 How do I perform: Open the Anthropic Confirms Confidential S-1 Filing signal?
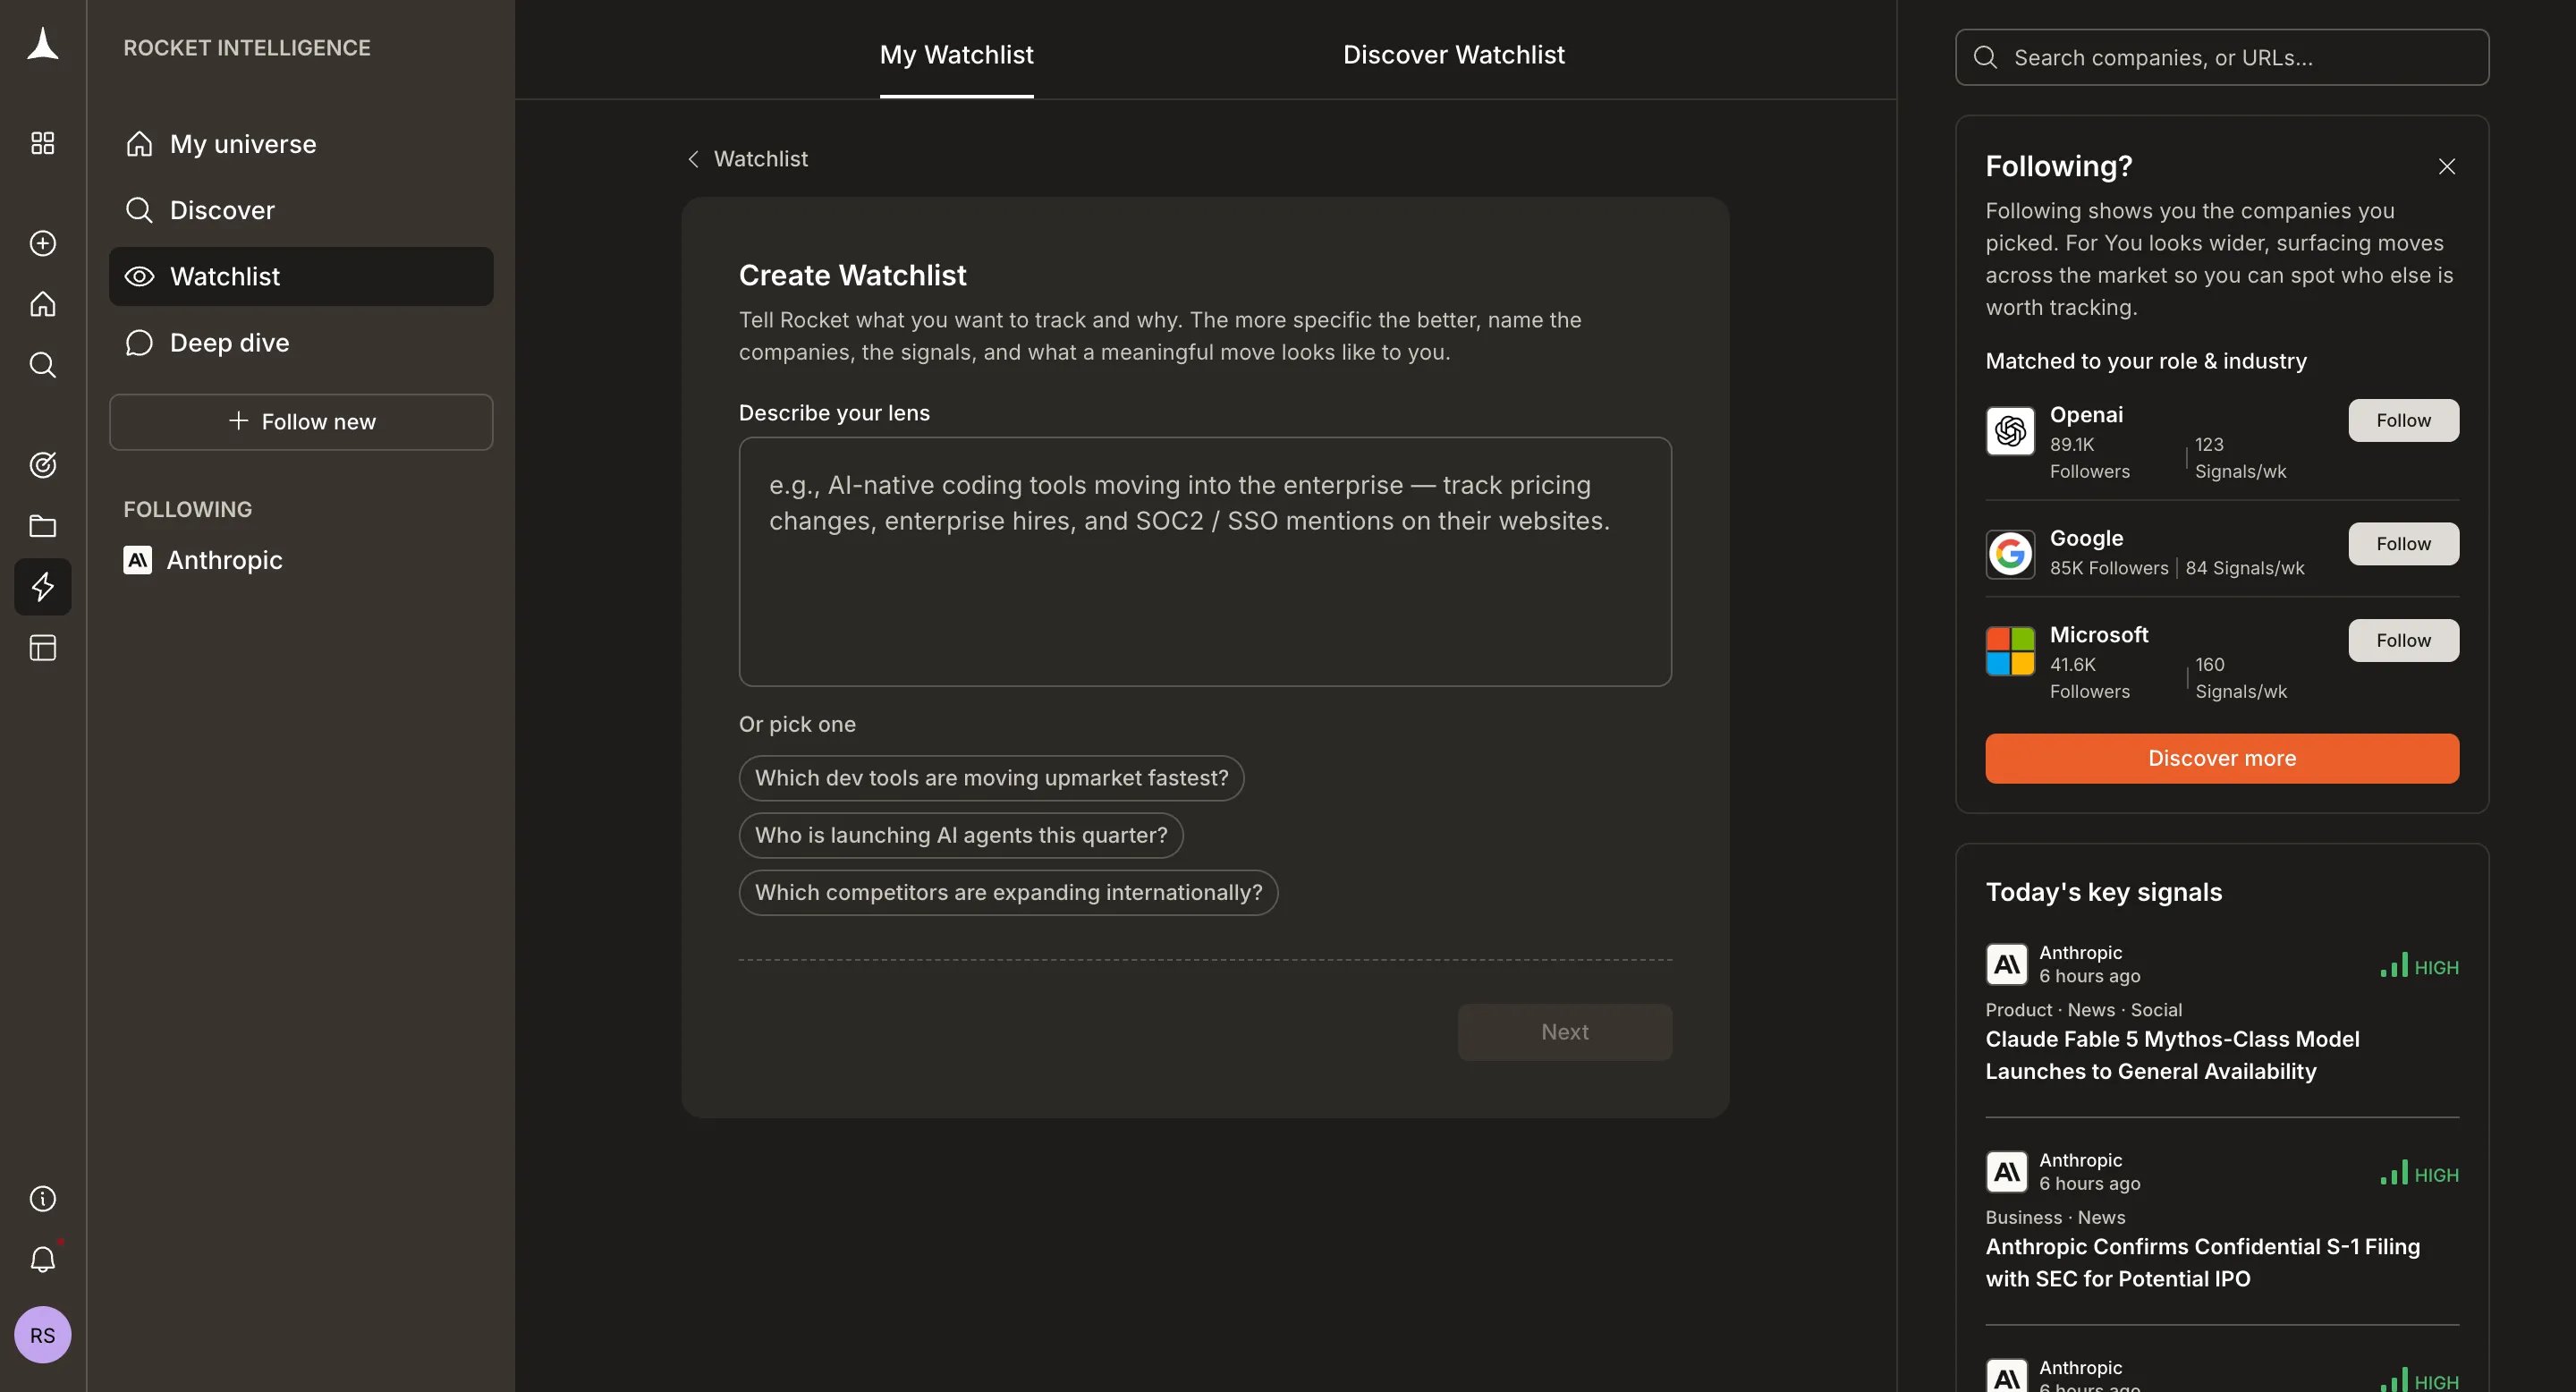pyautogui.click(x=2202, y=1263)
